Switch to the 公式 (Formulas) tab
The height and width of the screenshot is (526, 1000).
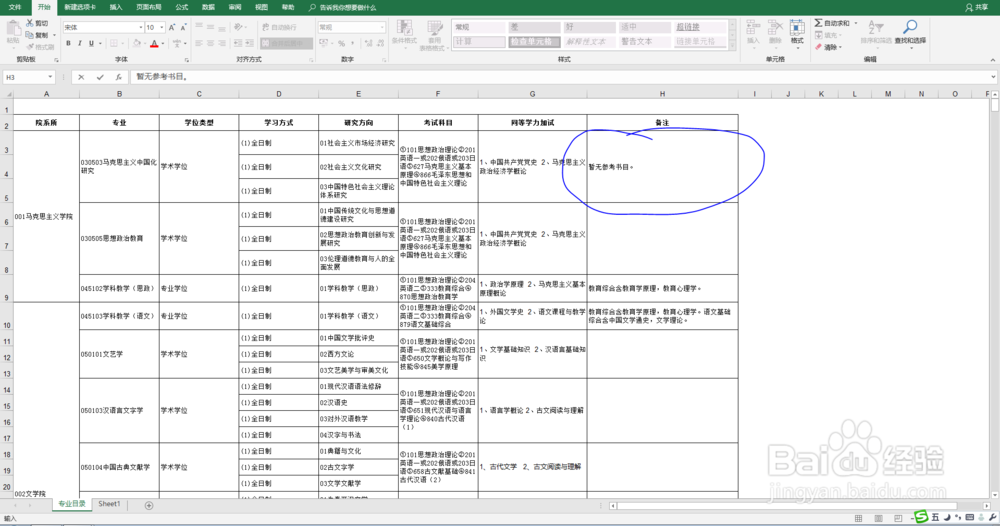coord(182,7)
